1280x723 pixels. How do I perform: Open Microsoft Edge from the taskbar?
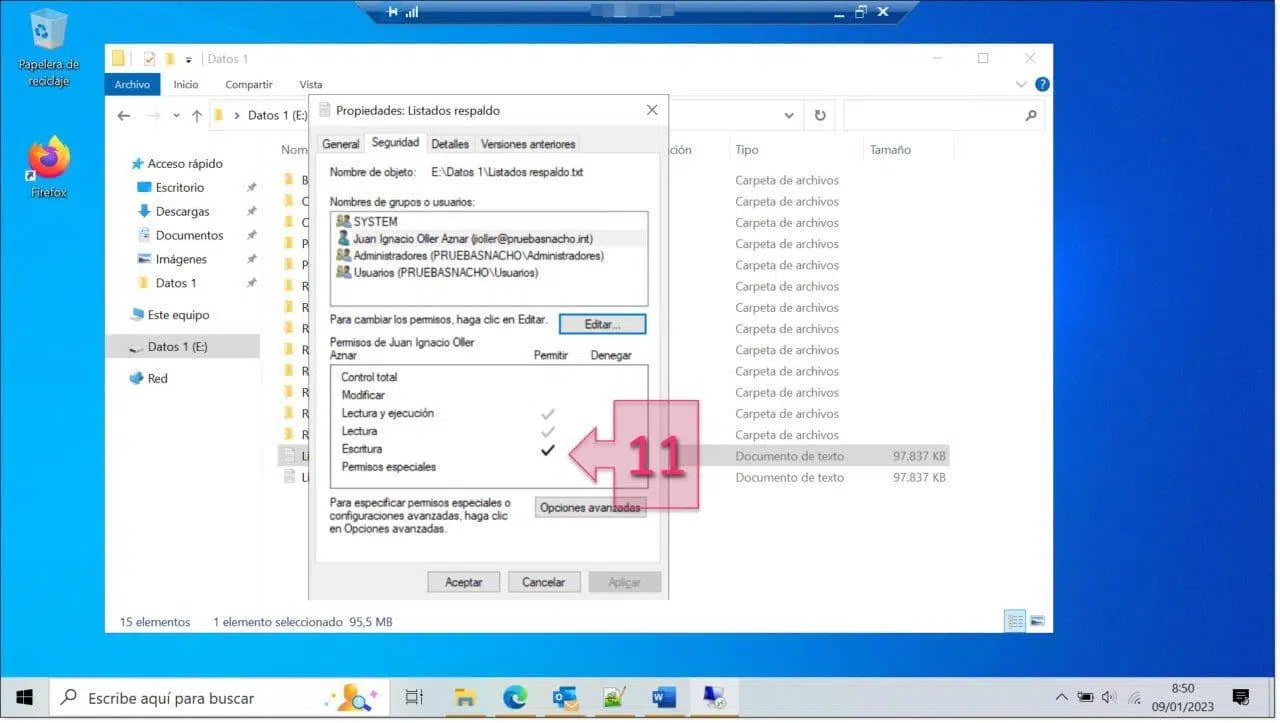click(515, 697)
